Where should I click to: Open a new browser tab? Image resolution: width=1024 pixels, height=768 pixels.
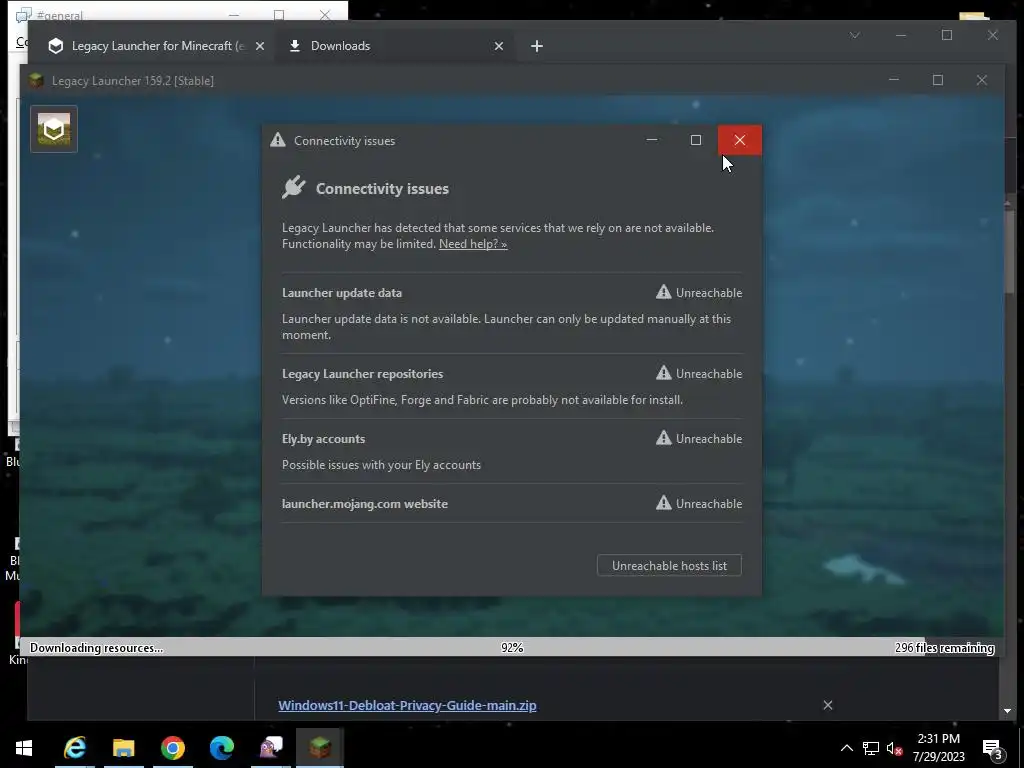click(x=537, y=46)
